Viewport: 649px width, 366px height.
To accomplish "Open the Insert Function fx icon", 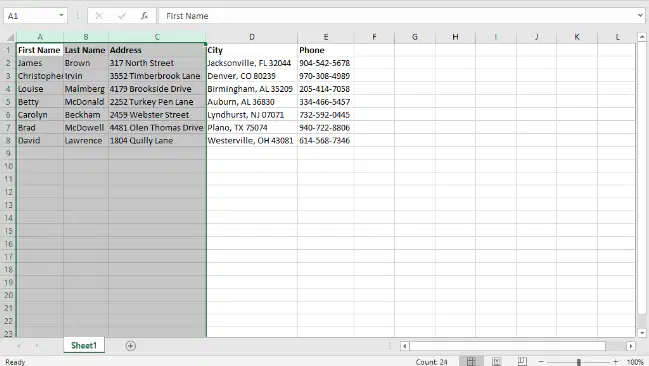I will 144,16.
